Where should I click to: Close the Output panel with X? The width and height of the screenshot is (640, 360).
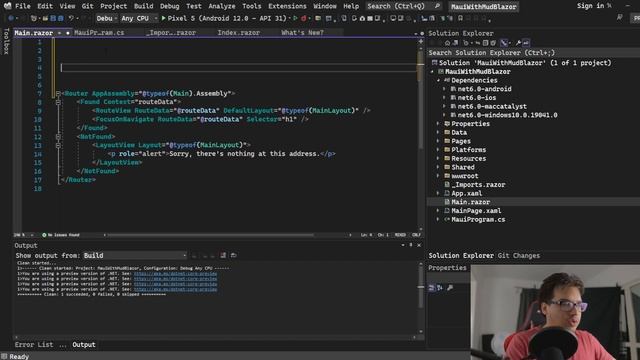point(419,245)
